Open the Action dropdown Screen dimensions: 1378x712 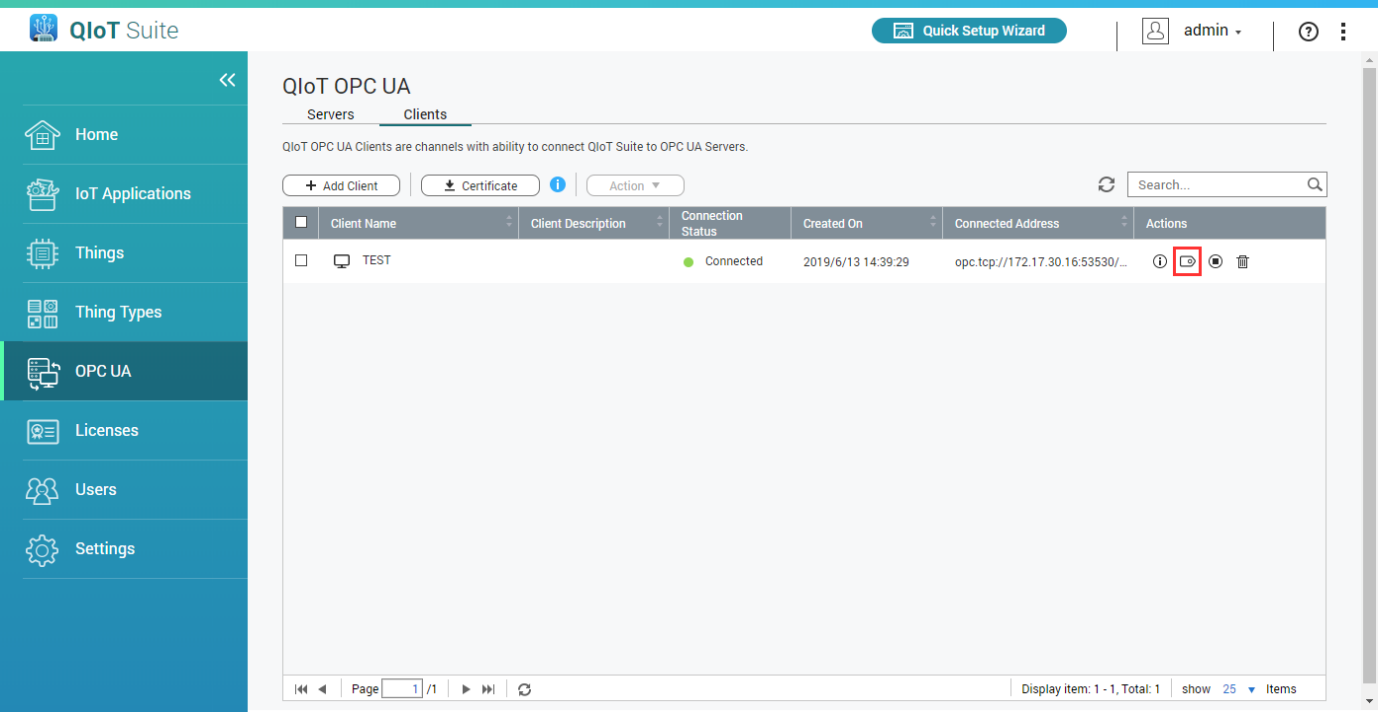click(635, 186)
